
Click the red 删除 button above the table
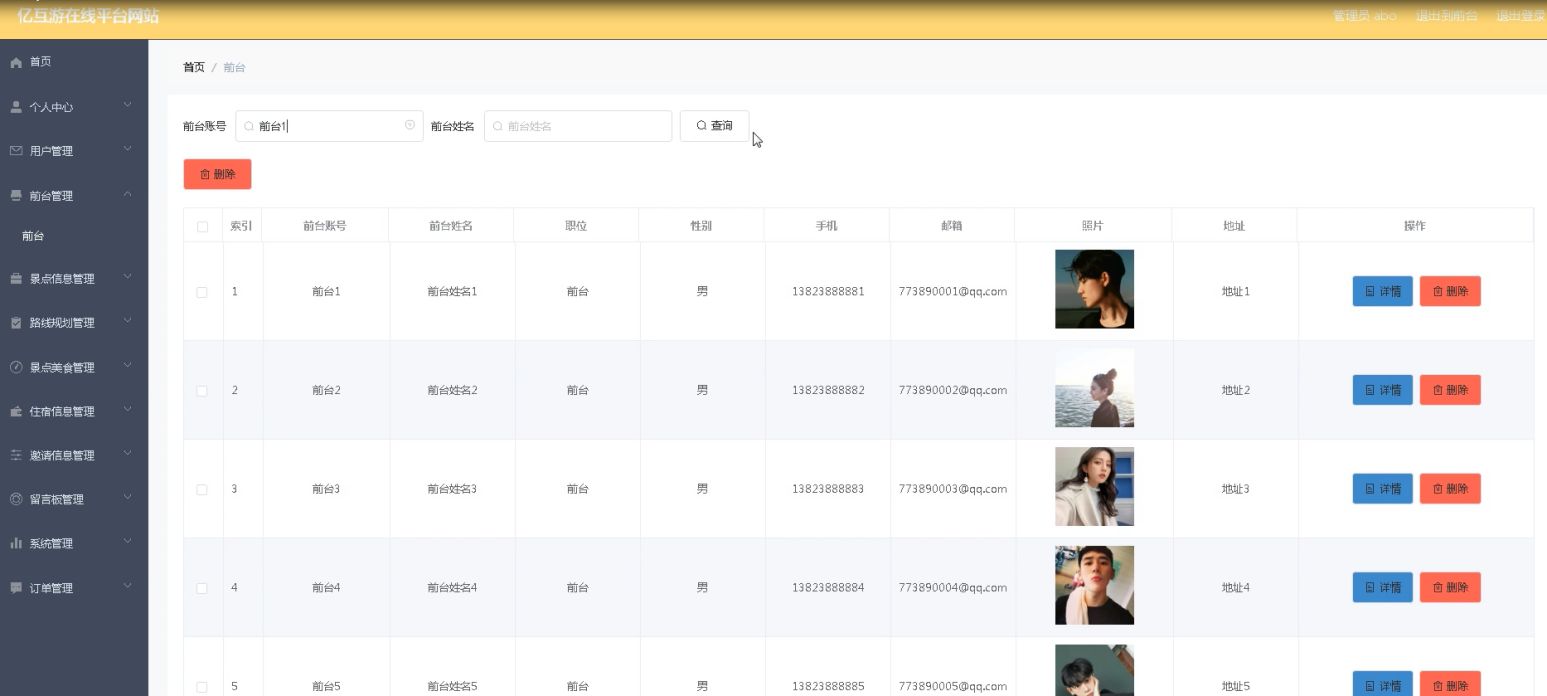(x=217, y=174)
